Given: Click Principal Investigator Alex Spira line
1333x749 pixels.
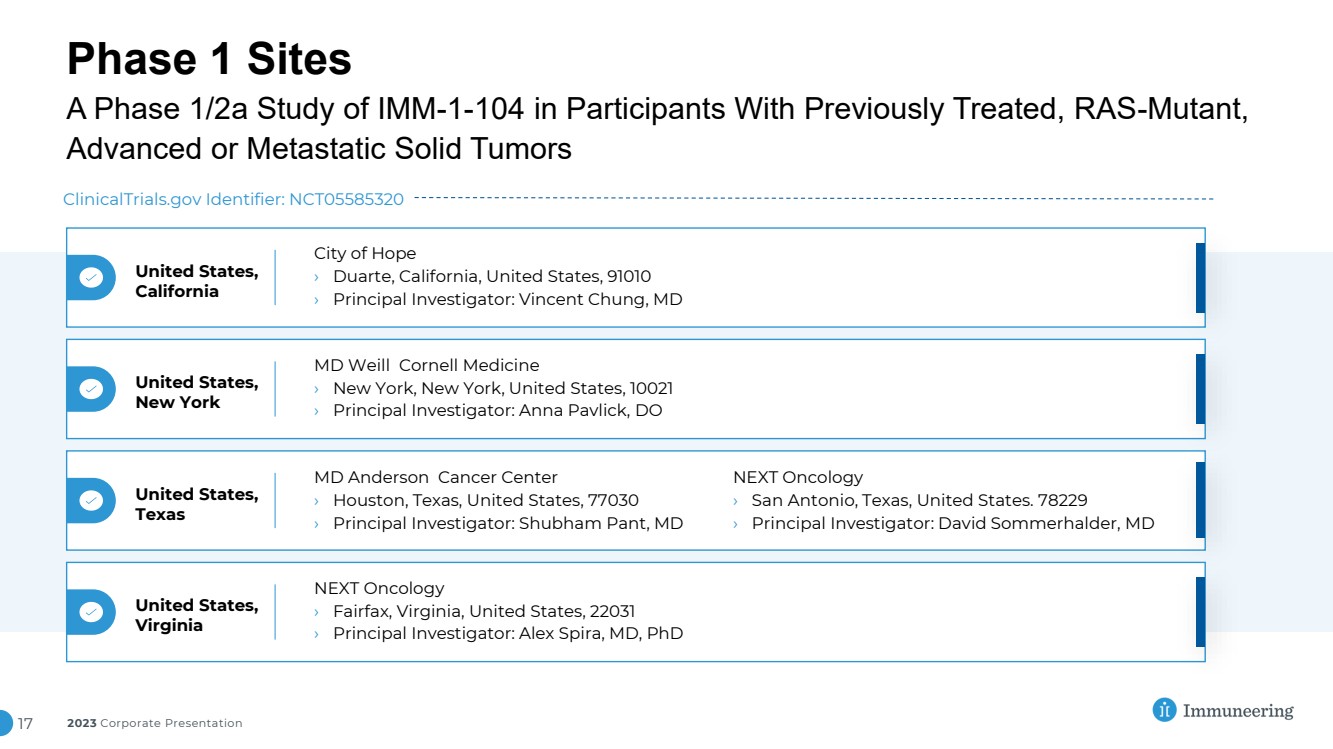Looking at the screenshot, I should (x=508, y=633).
